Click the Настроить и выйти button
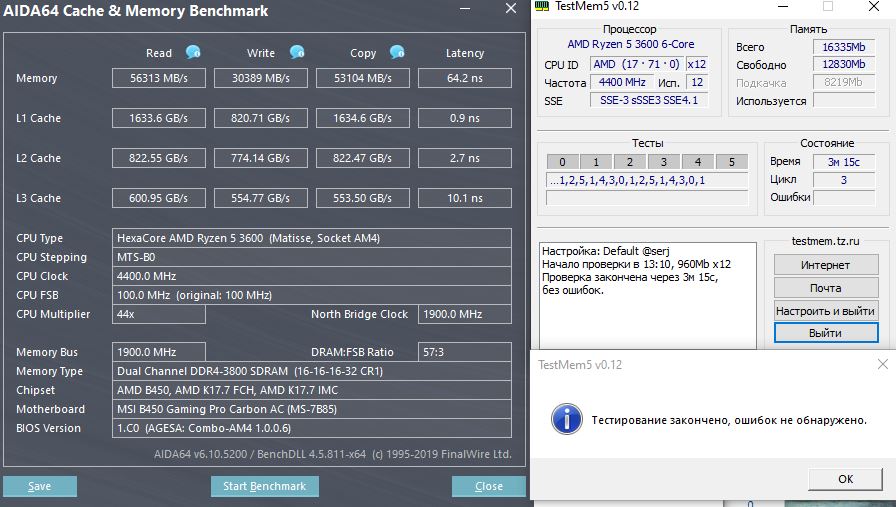 pos(826,311)
